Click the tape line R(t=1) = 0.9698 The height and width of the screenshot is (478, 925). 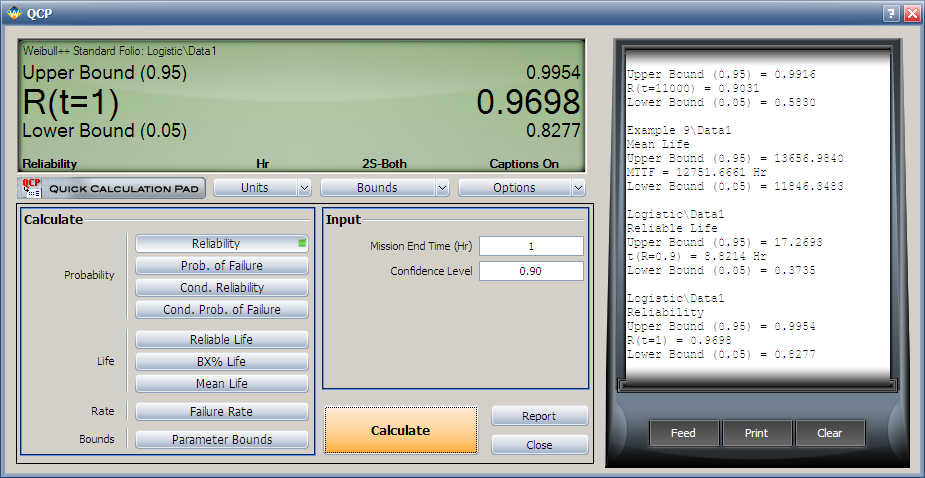coord(678,340)
